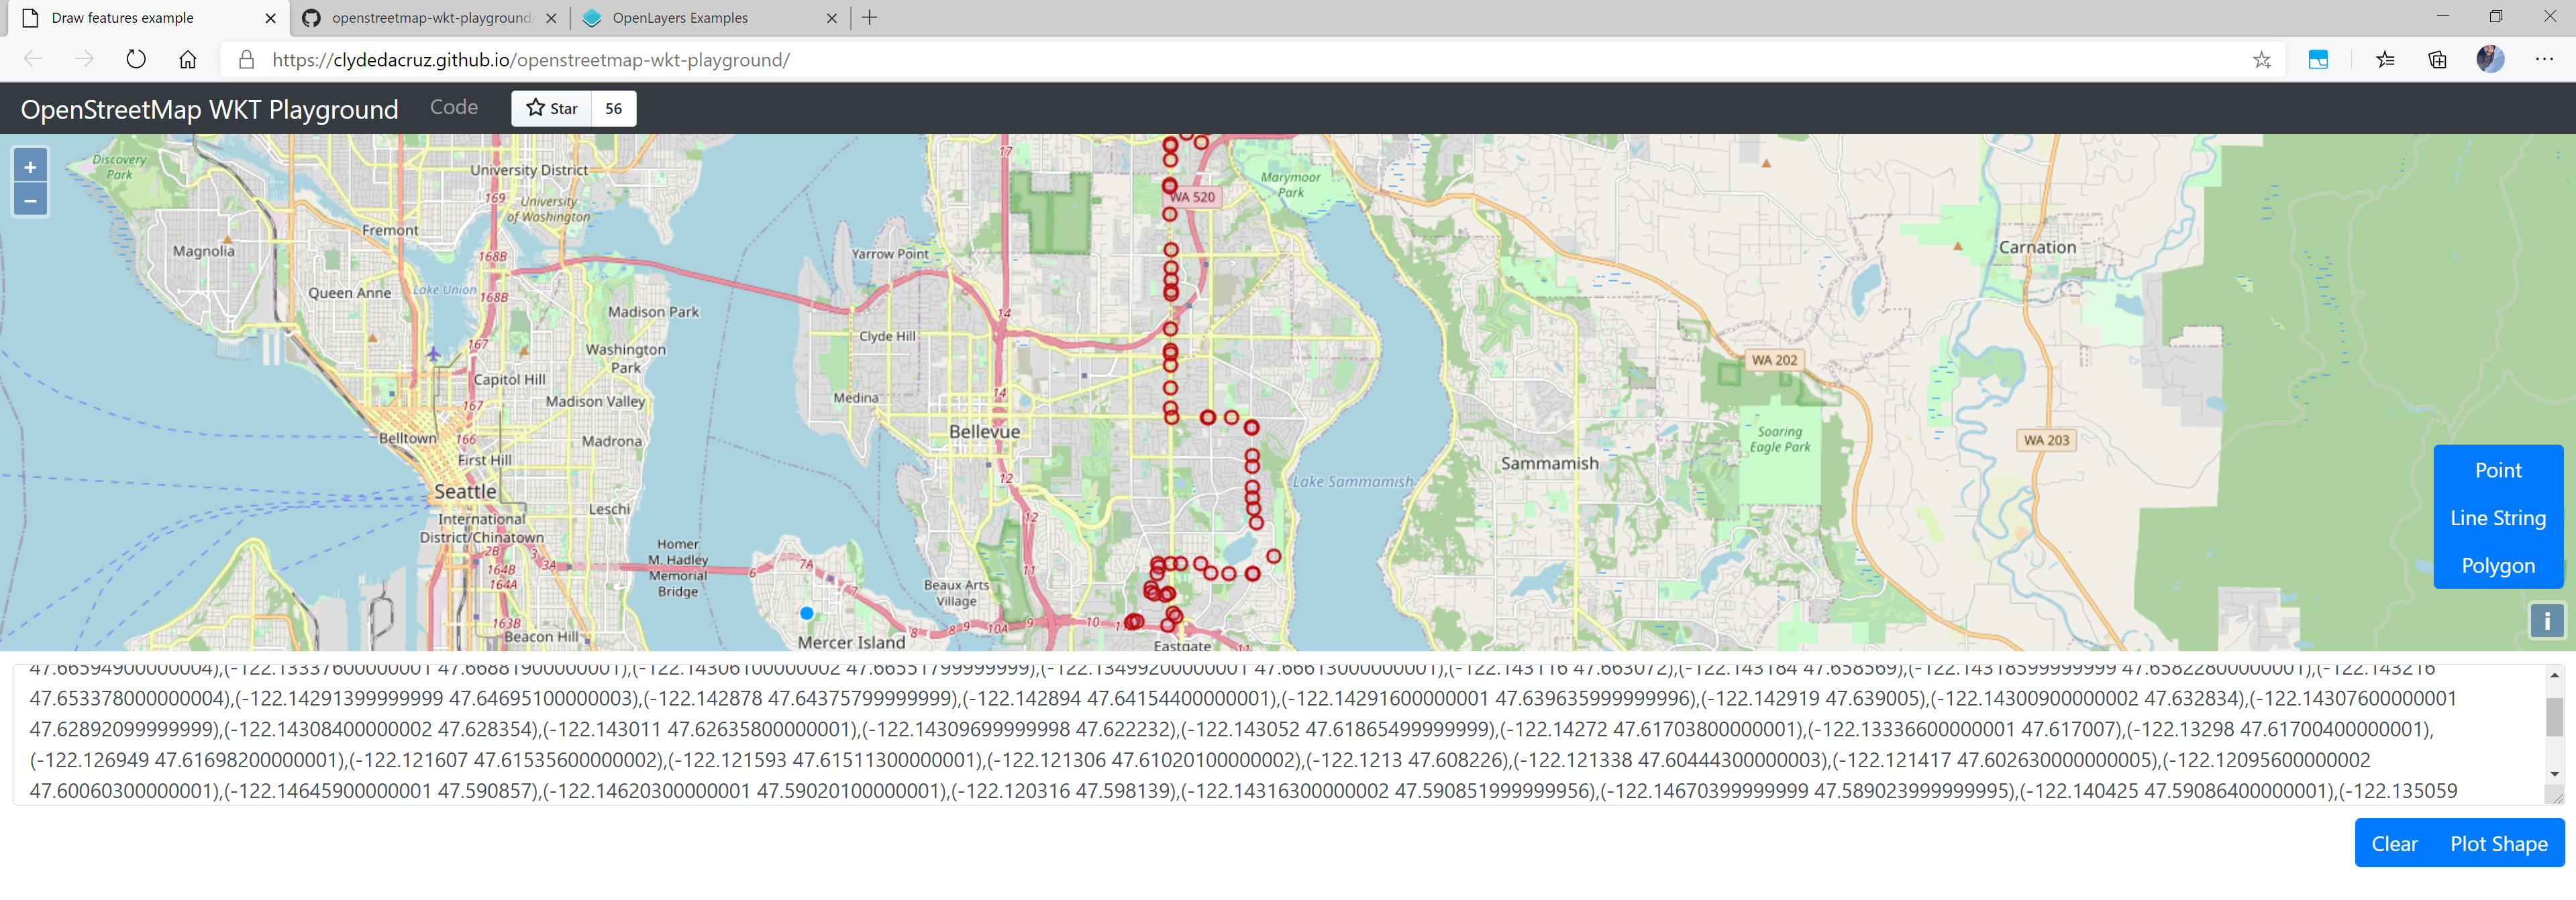Star the repository on GitHub
Screen dimensions: 2576x900
tap(552, 108)
